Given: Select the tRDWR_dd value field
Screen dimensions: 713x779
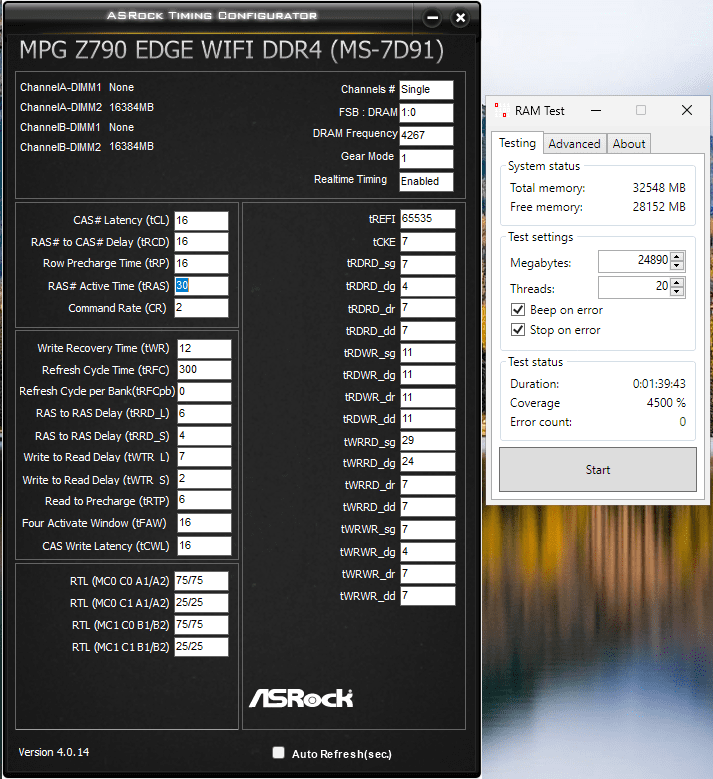Looking at the screenshot, I should [x=427, y=418].
